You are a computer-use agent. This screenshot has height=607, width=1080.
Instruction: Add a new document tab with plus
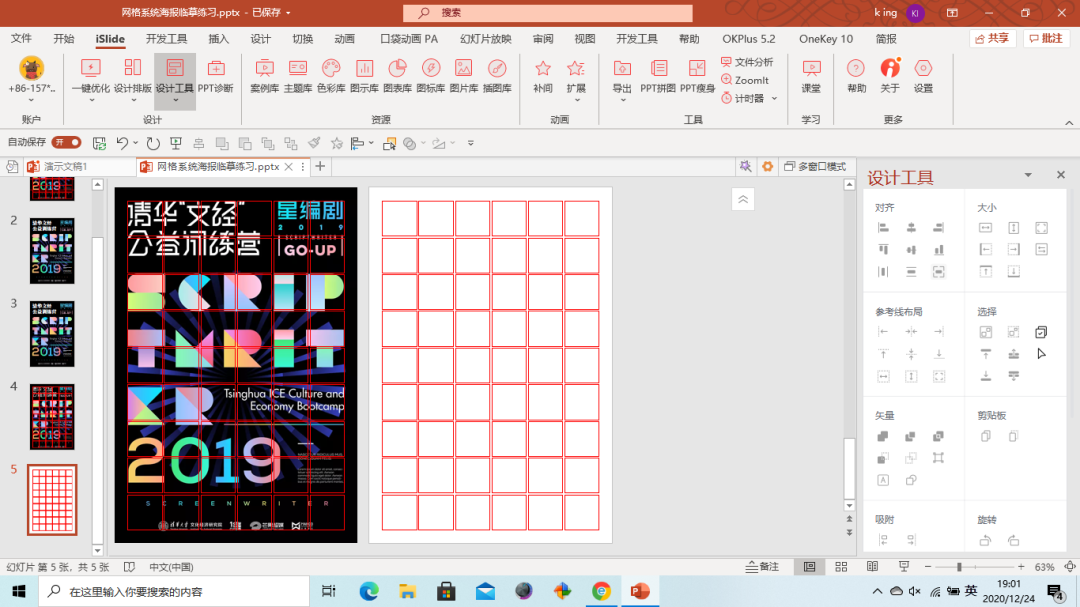(320, 166)
